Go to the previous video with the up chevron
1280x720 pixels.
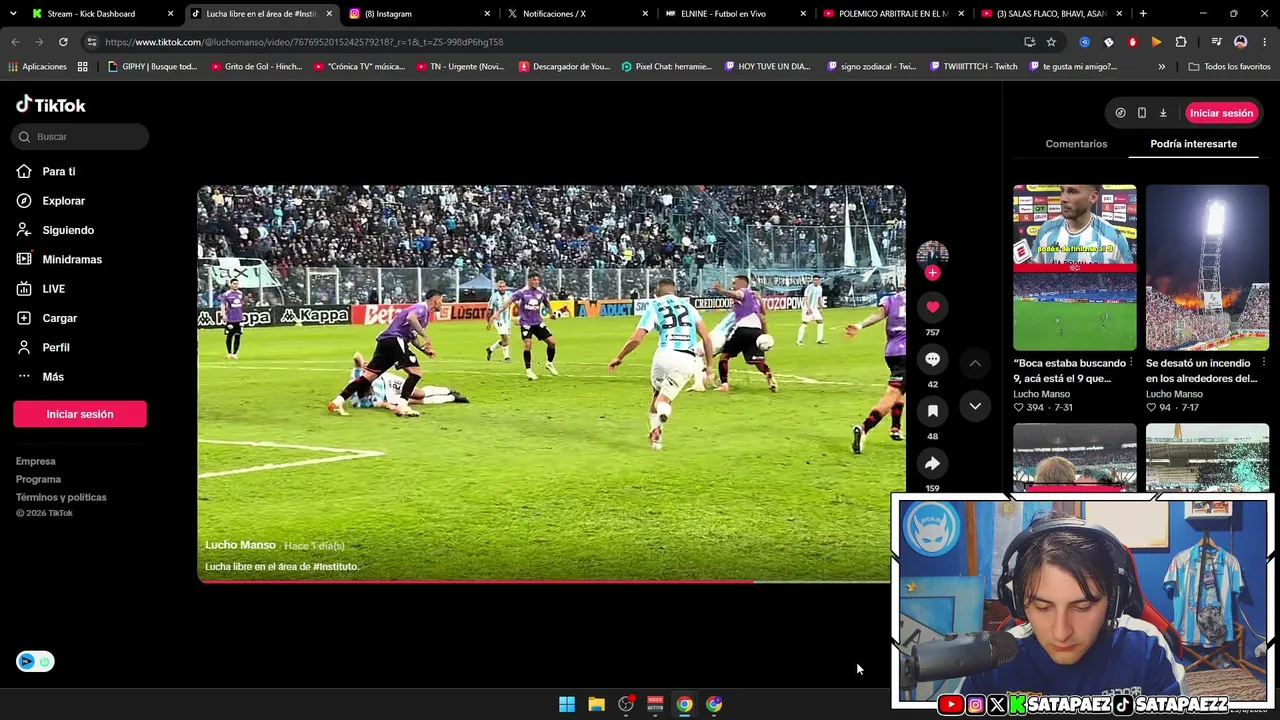[x=975, y=363]
